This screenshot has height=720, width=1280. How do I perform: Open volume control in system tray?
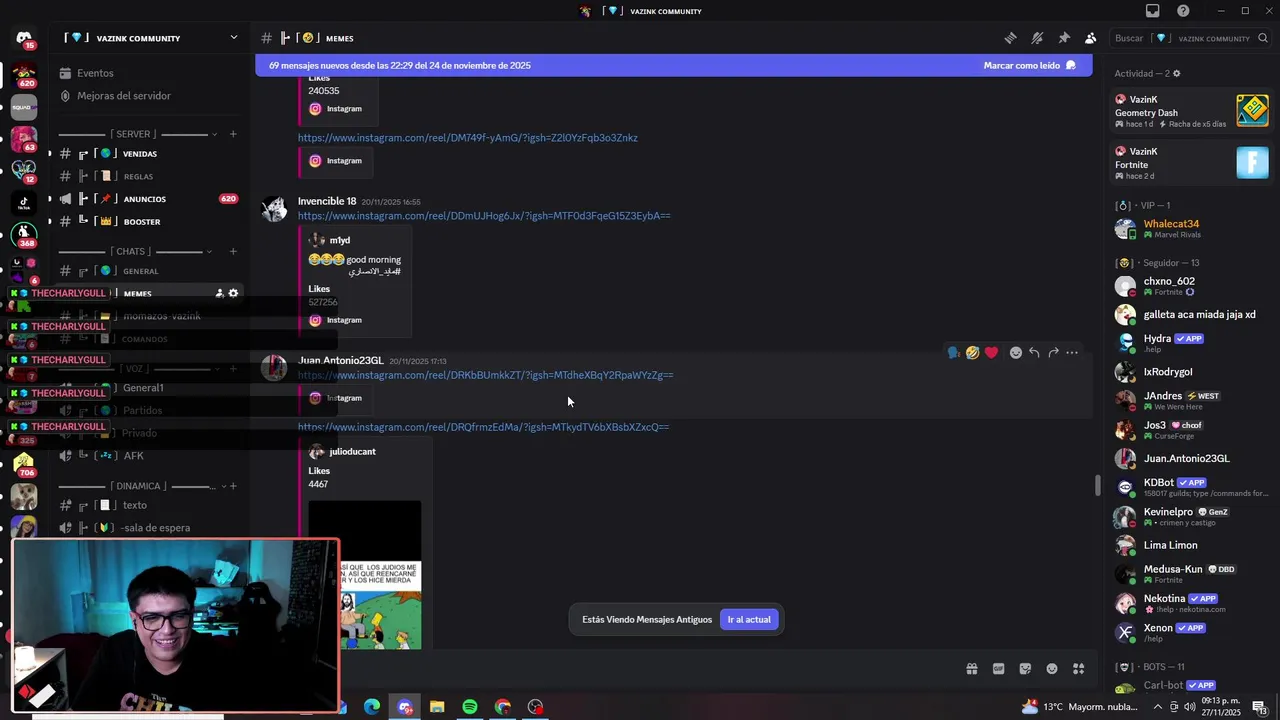[1189, 707]
